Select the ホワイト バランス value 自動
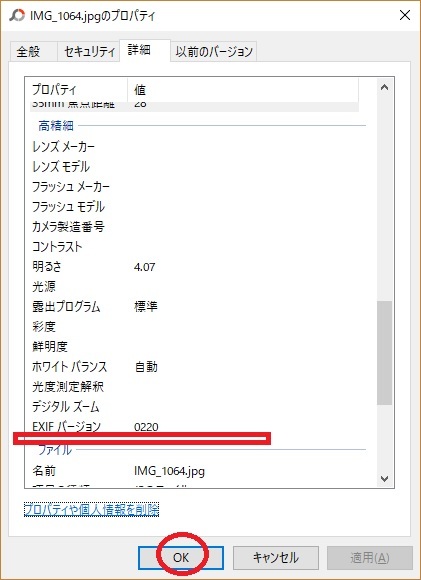 tap(146, 367)
